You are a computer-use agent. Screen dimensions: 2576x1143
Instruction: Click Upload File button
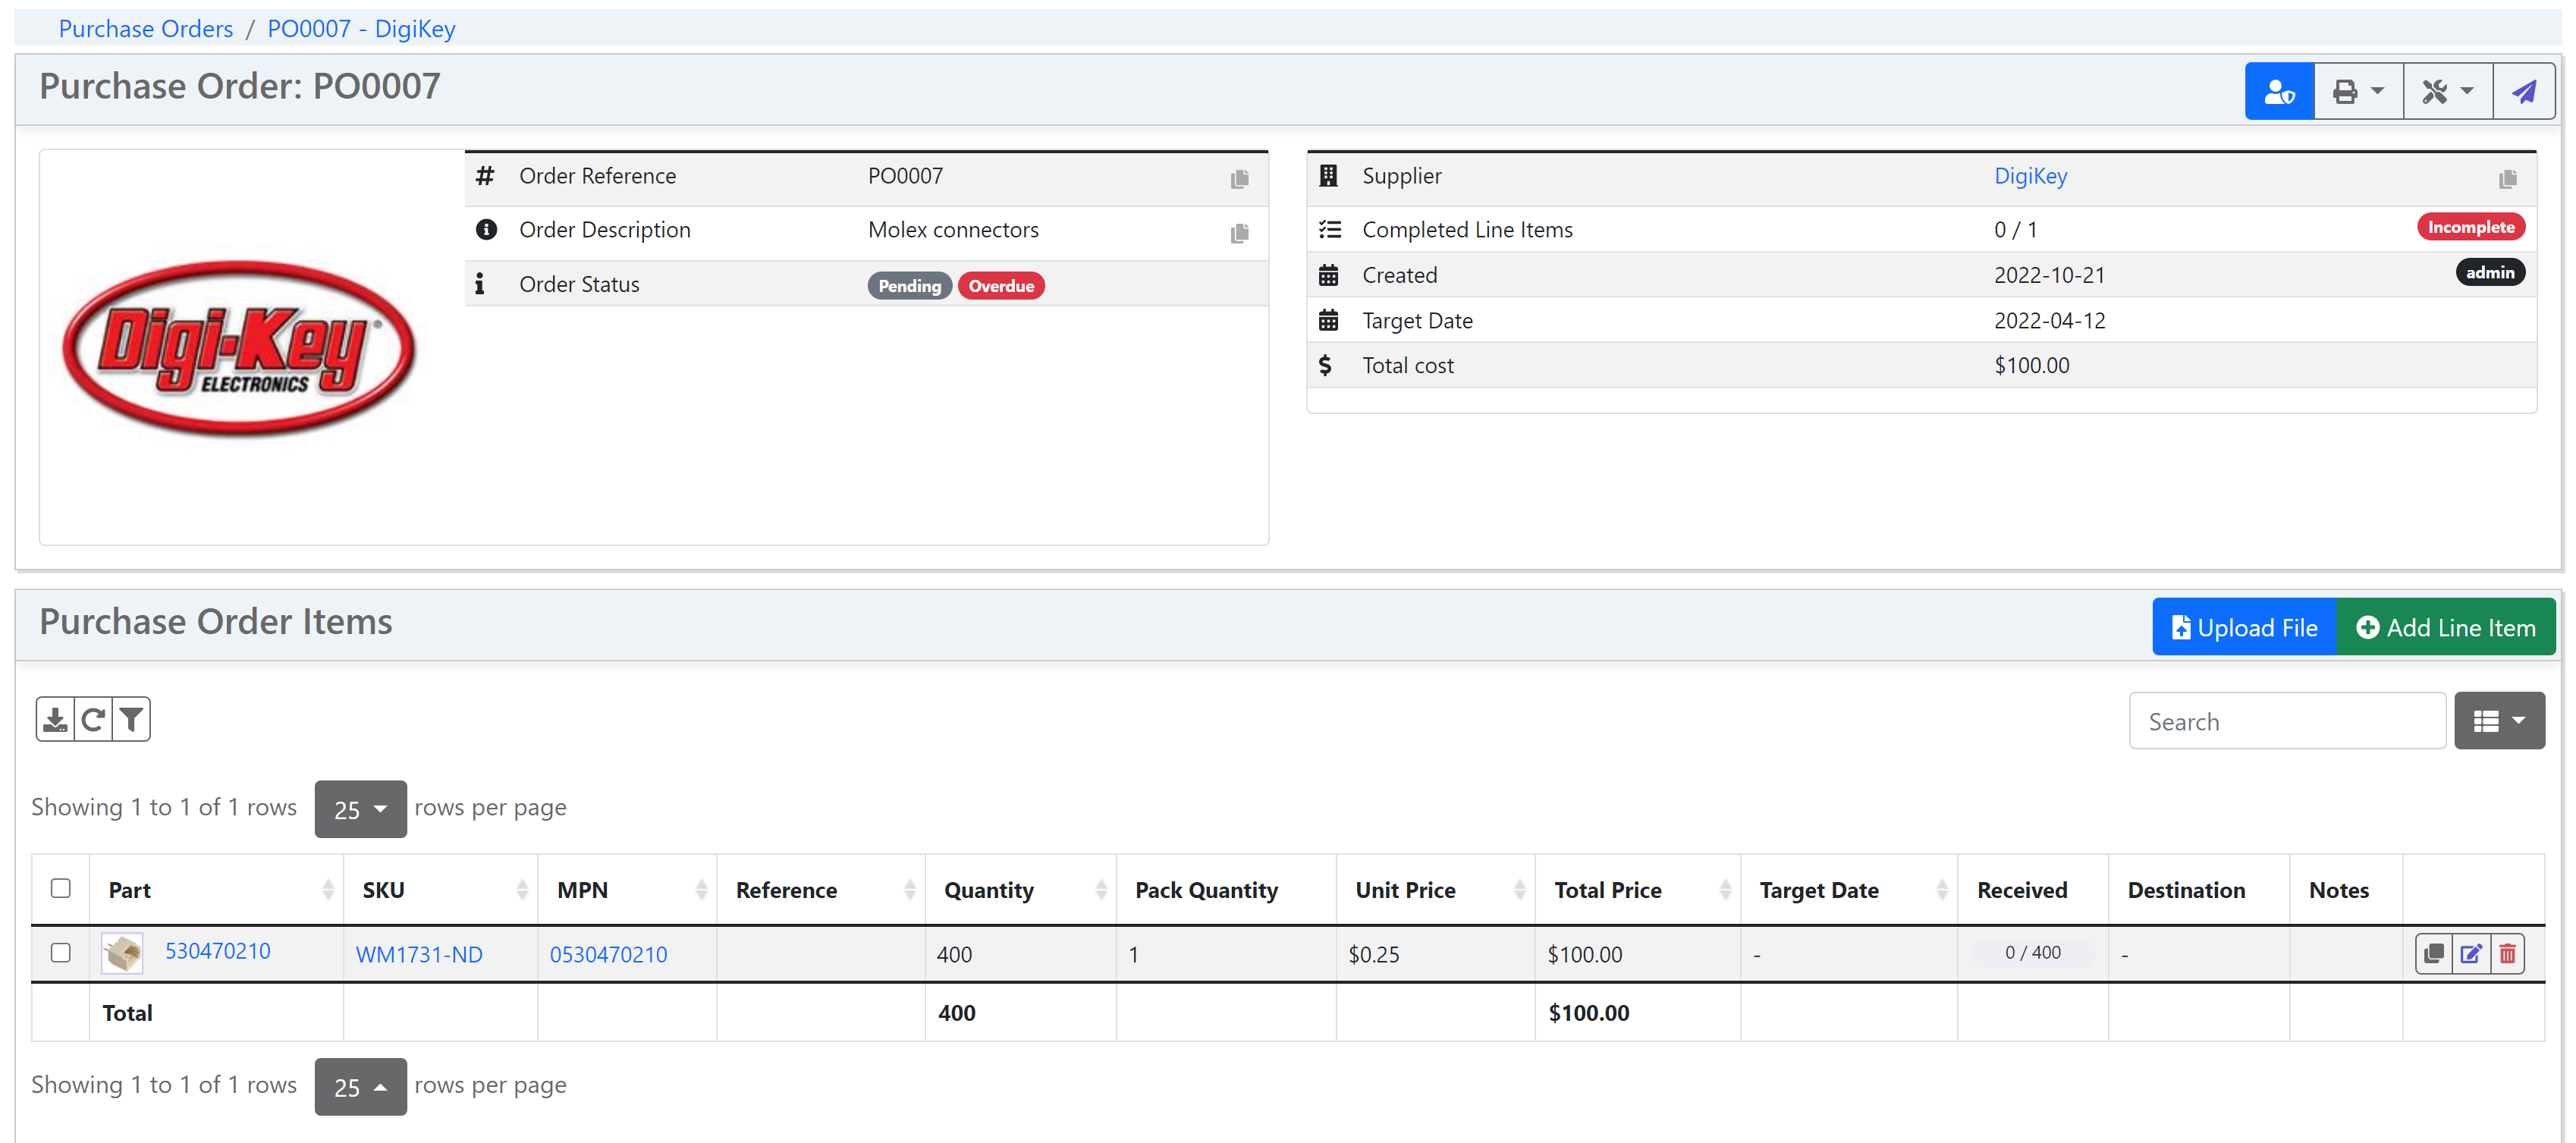2244,627
